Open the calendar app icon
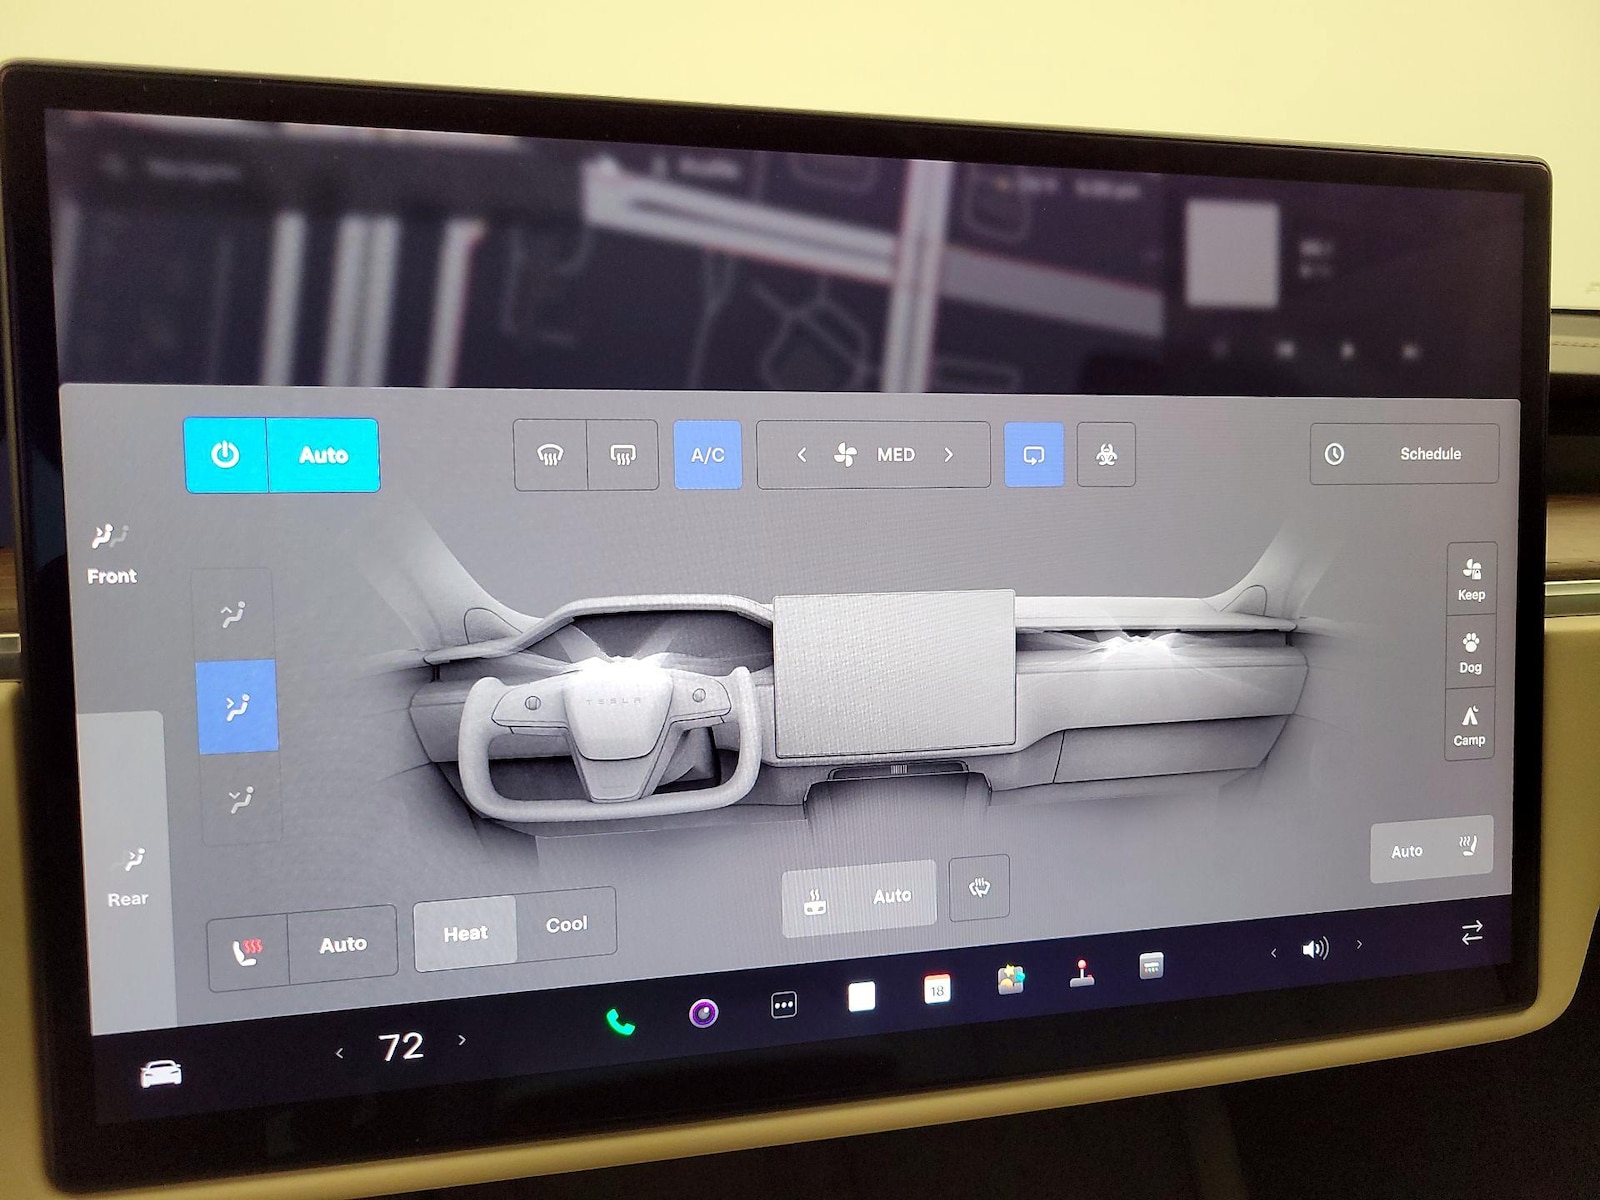 937,990
